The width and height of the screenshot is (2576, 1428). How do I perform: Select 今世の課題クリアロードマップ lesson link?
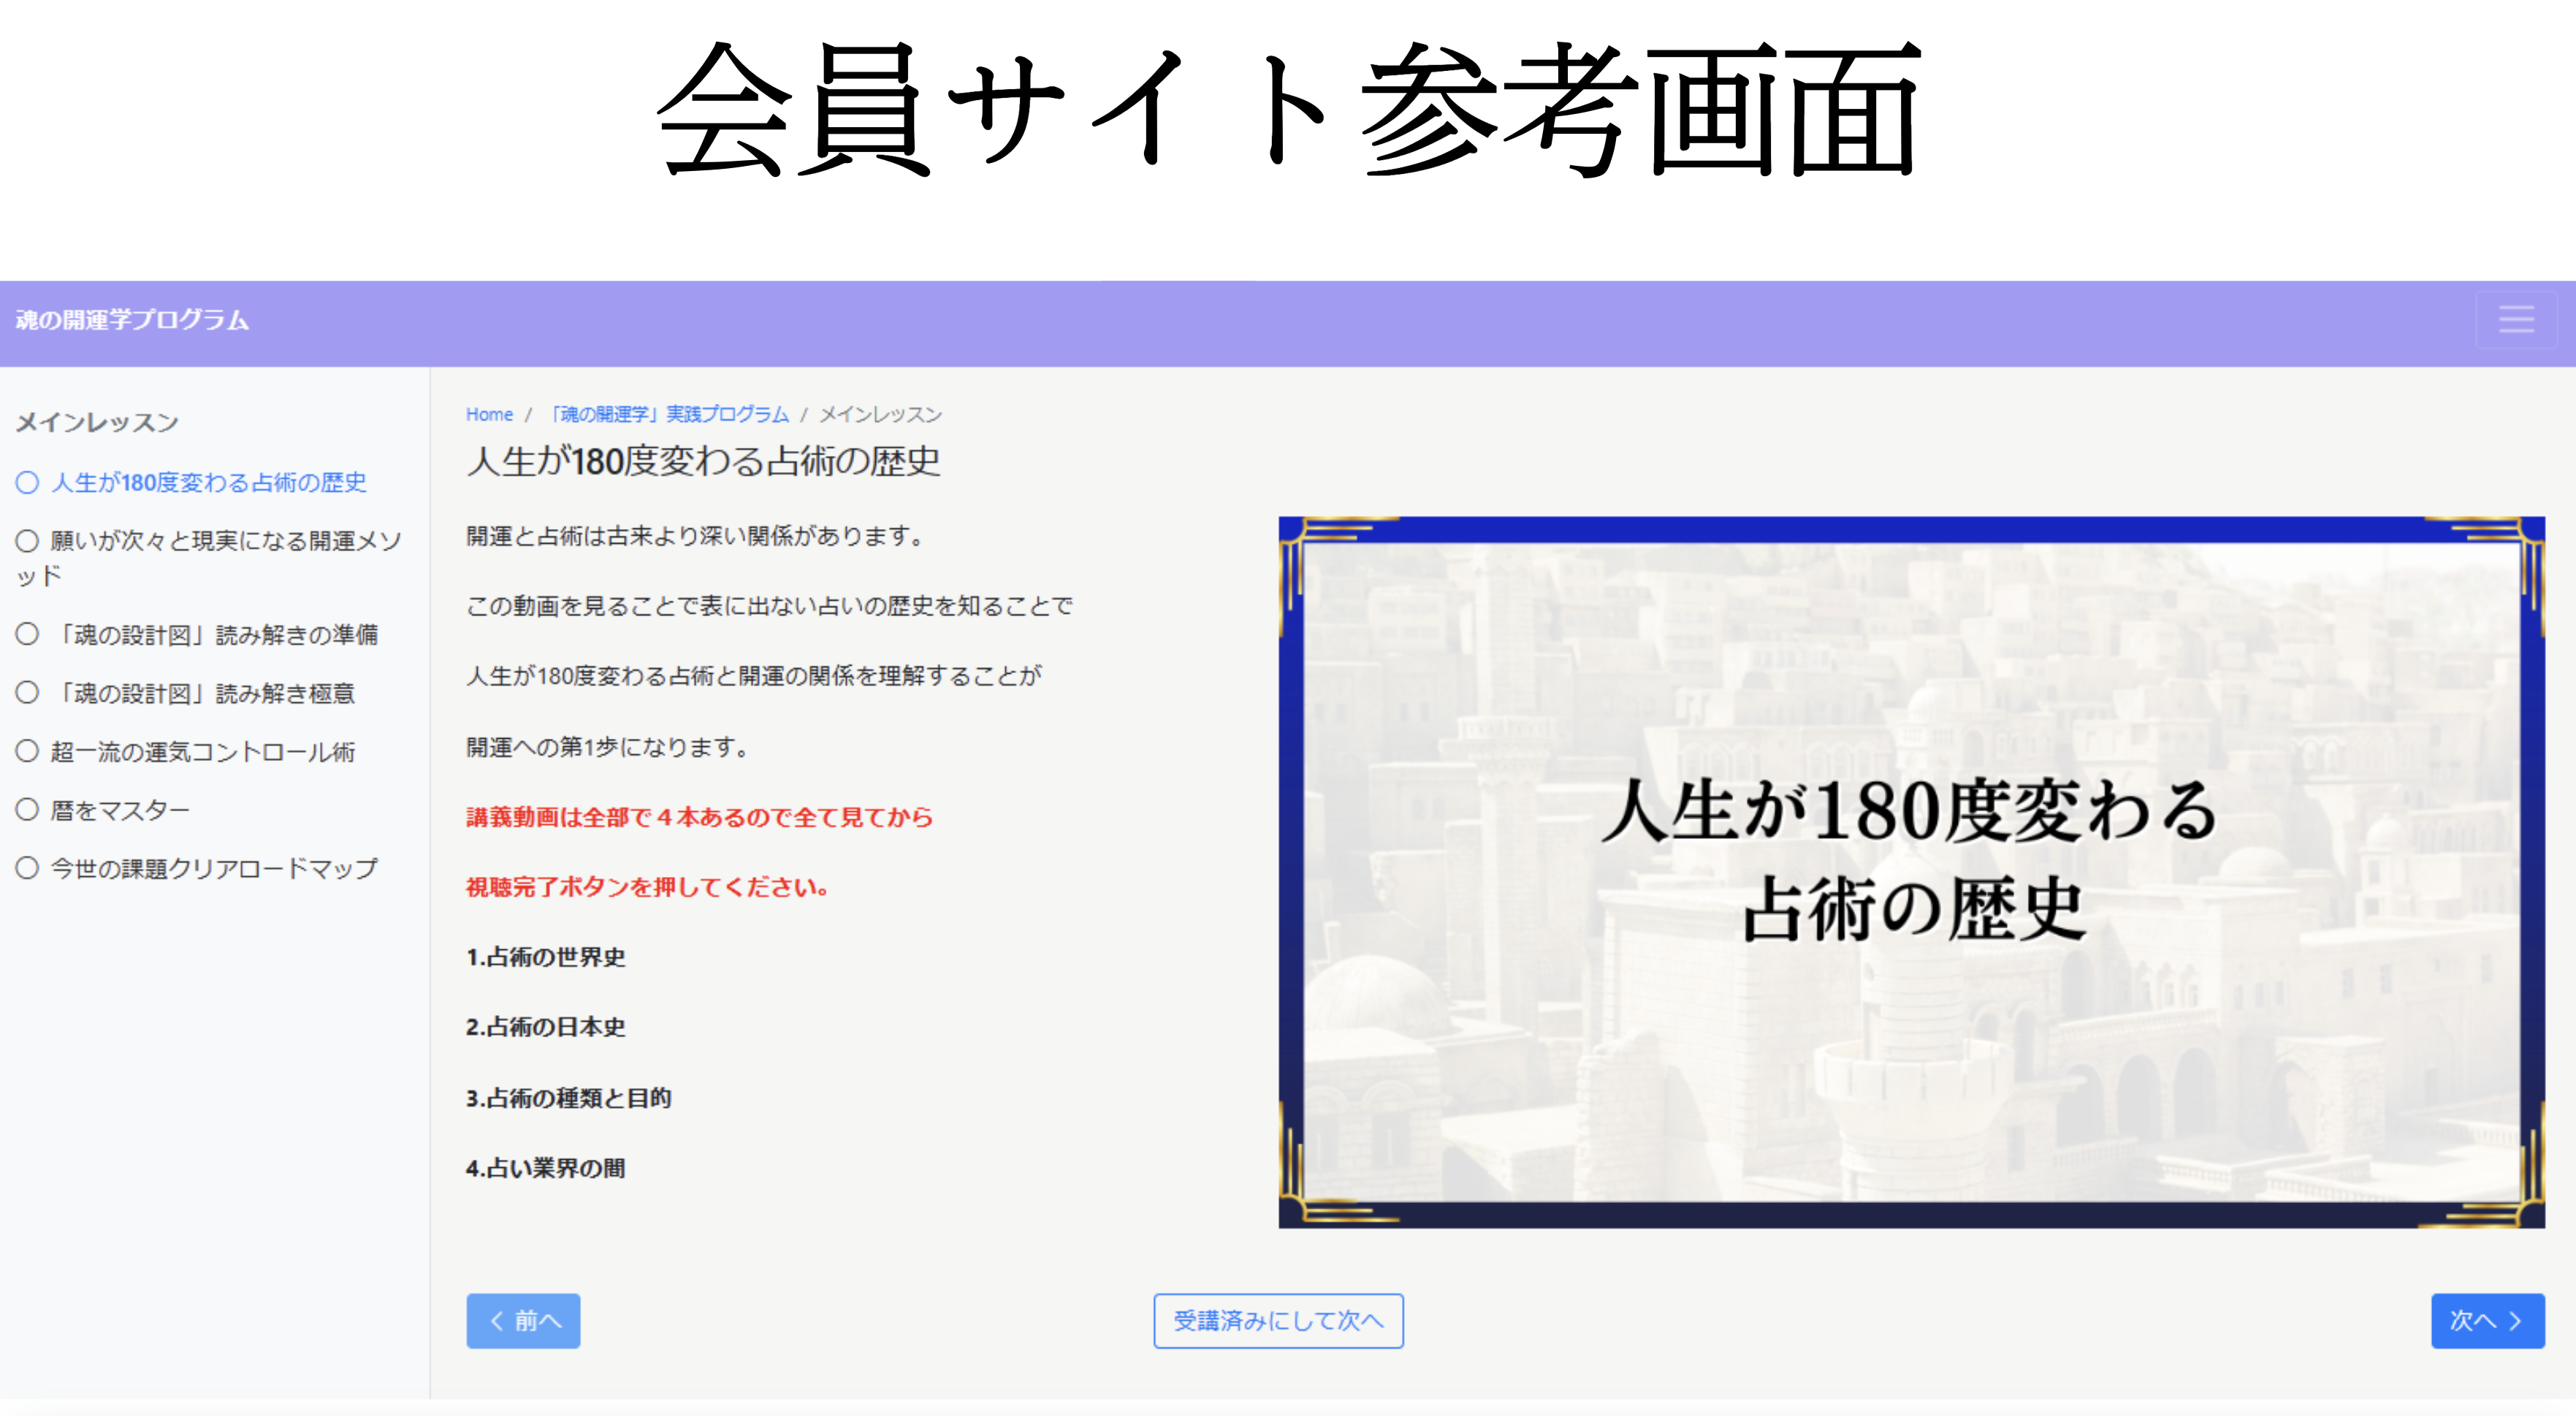214,869
